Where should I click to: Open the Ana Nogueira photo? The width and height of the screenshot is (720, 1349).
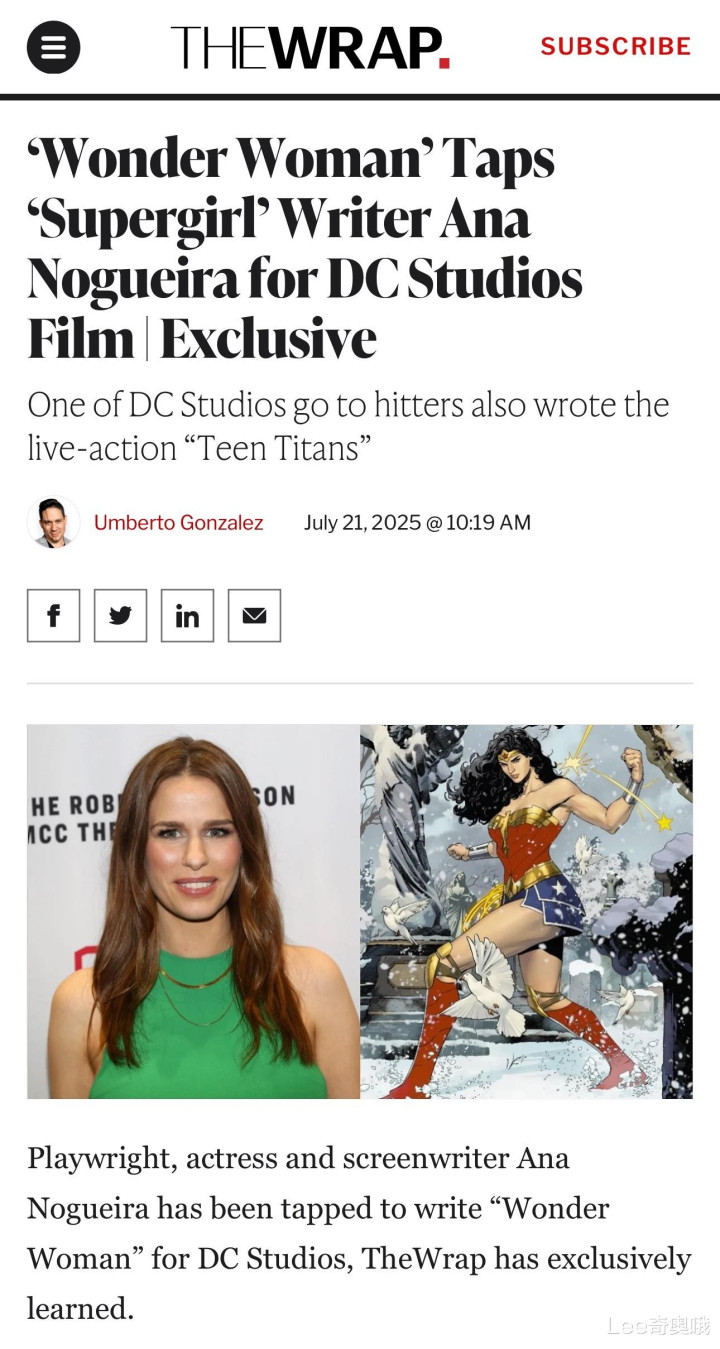(193, 911)
